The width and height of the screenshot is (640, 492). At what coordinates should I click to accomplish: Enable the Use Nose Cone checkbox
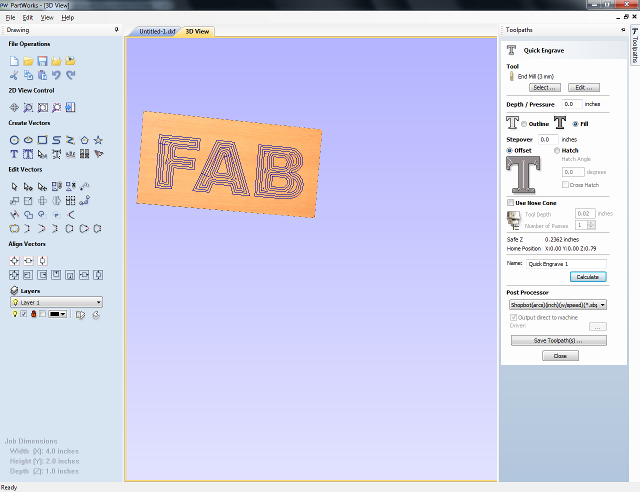click(510, 203)
